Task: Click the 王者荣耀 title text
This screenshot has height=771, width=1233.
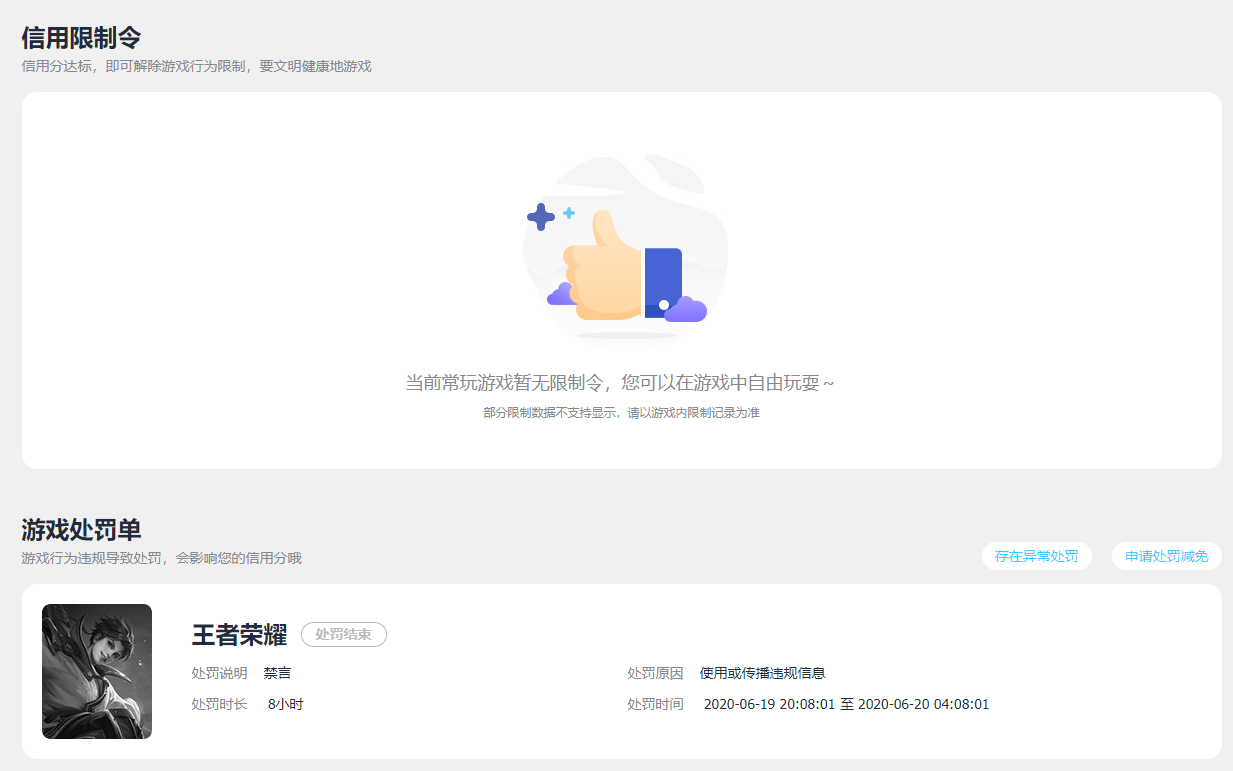Action: [x=239, y=635]
